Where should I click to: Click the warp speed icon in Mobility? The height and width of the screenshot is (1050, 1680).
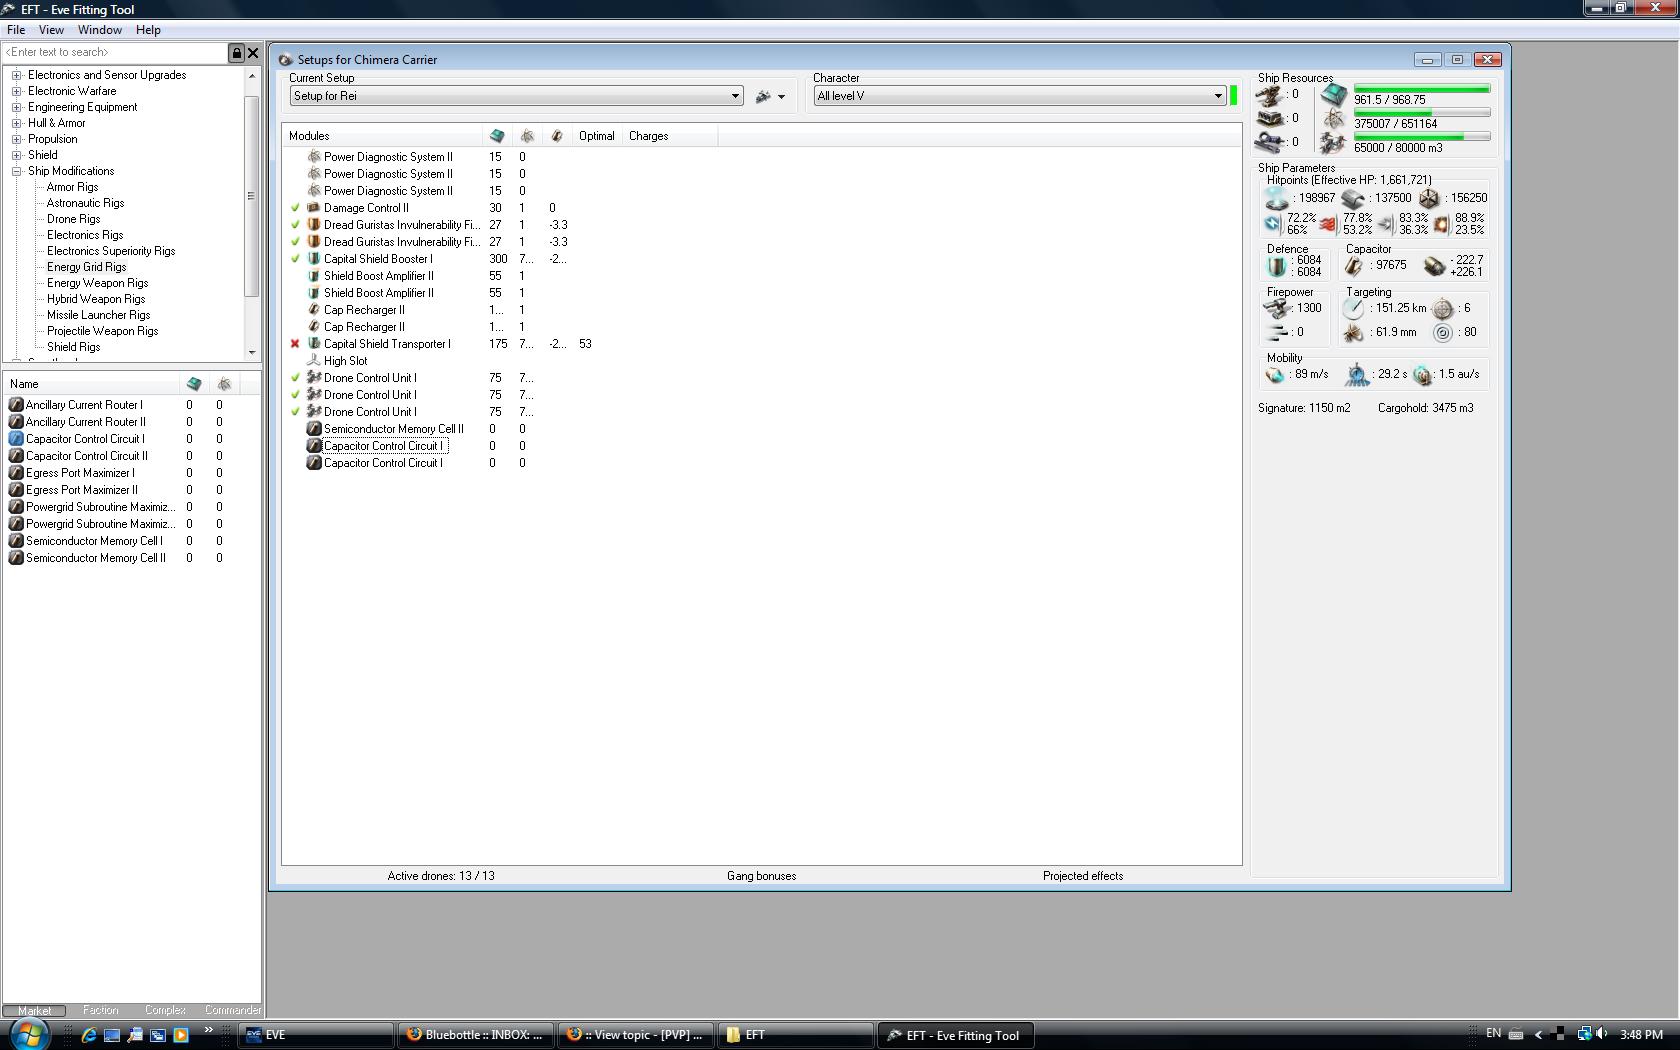pyautogui.click(x=1422, y=375)
